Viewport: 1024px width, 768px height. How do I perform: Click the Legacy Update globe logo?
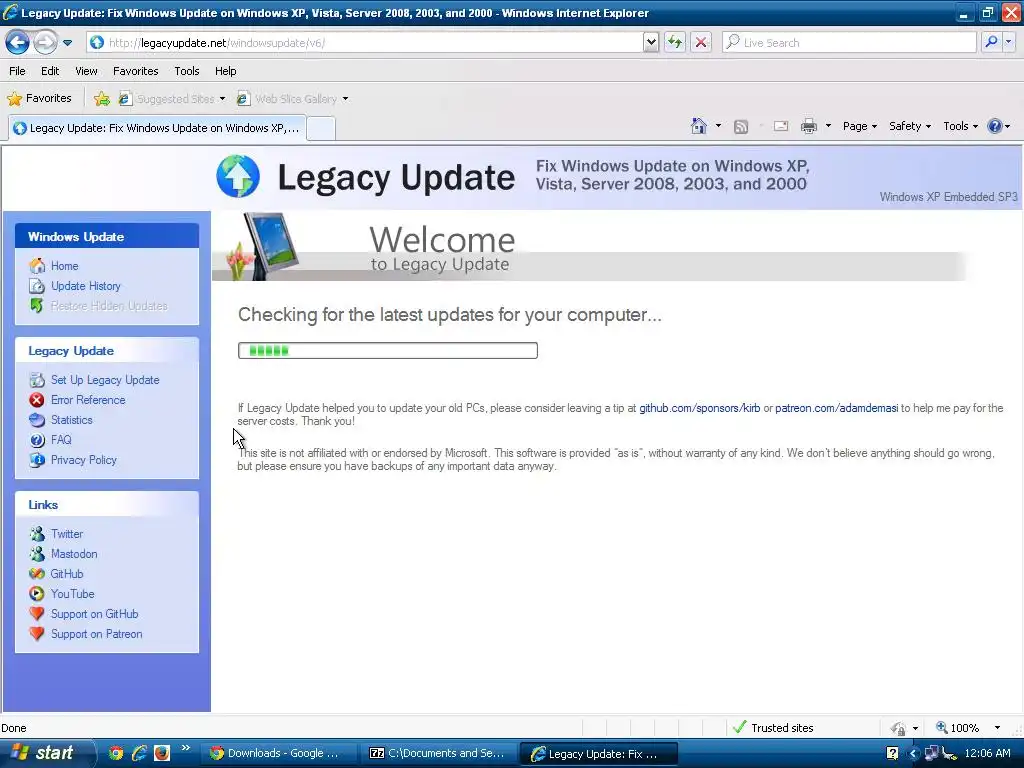pyautogui.click(x=238, y=176)
